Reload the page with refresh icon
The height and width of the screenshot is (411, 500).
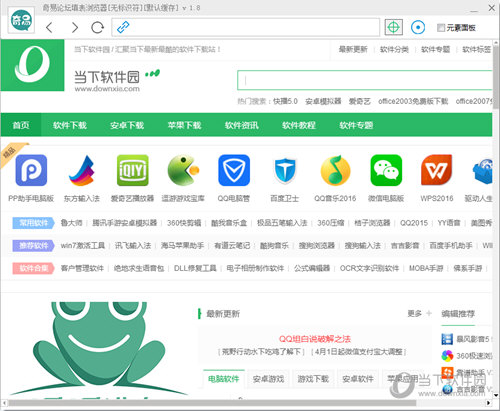pos(97,27)
